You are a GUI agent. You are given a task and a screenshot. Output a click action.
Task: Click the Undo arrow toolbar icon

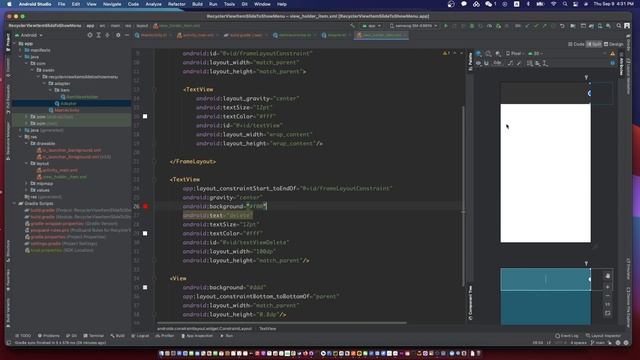[562, 26]
